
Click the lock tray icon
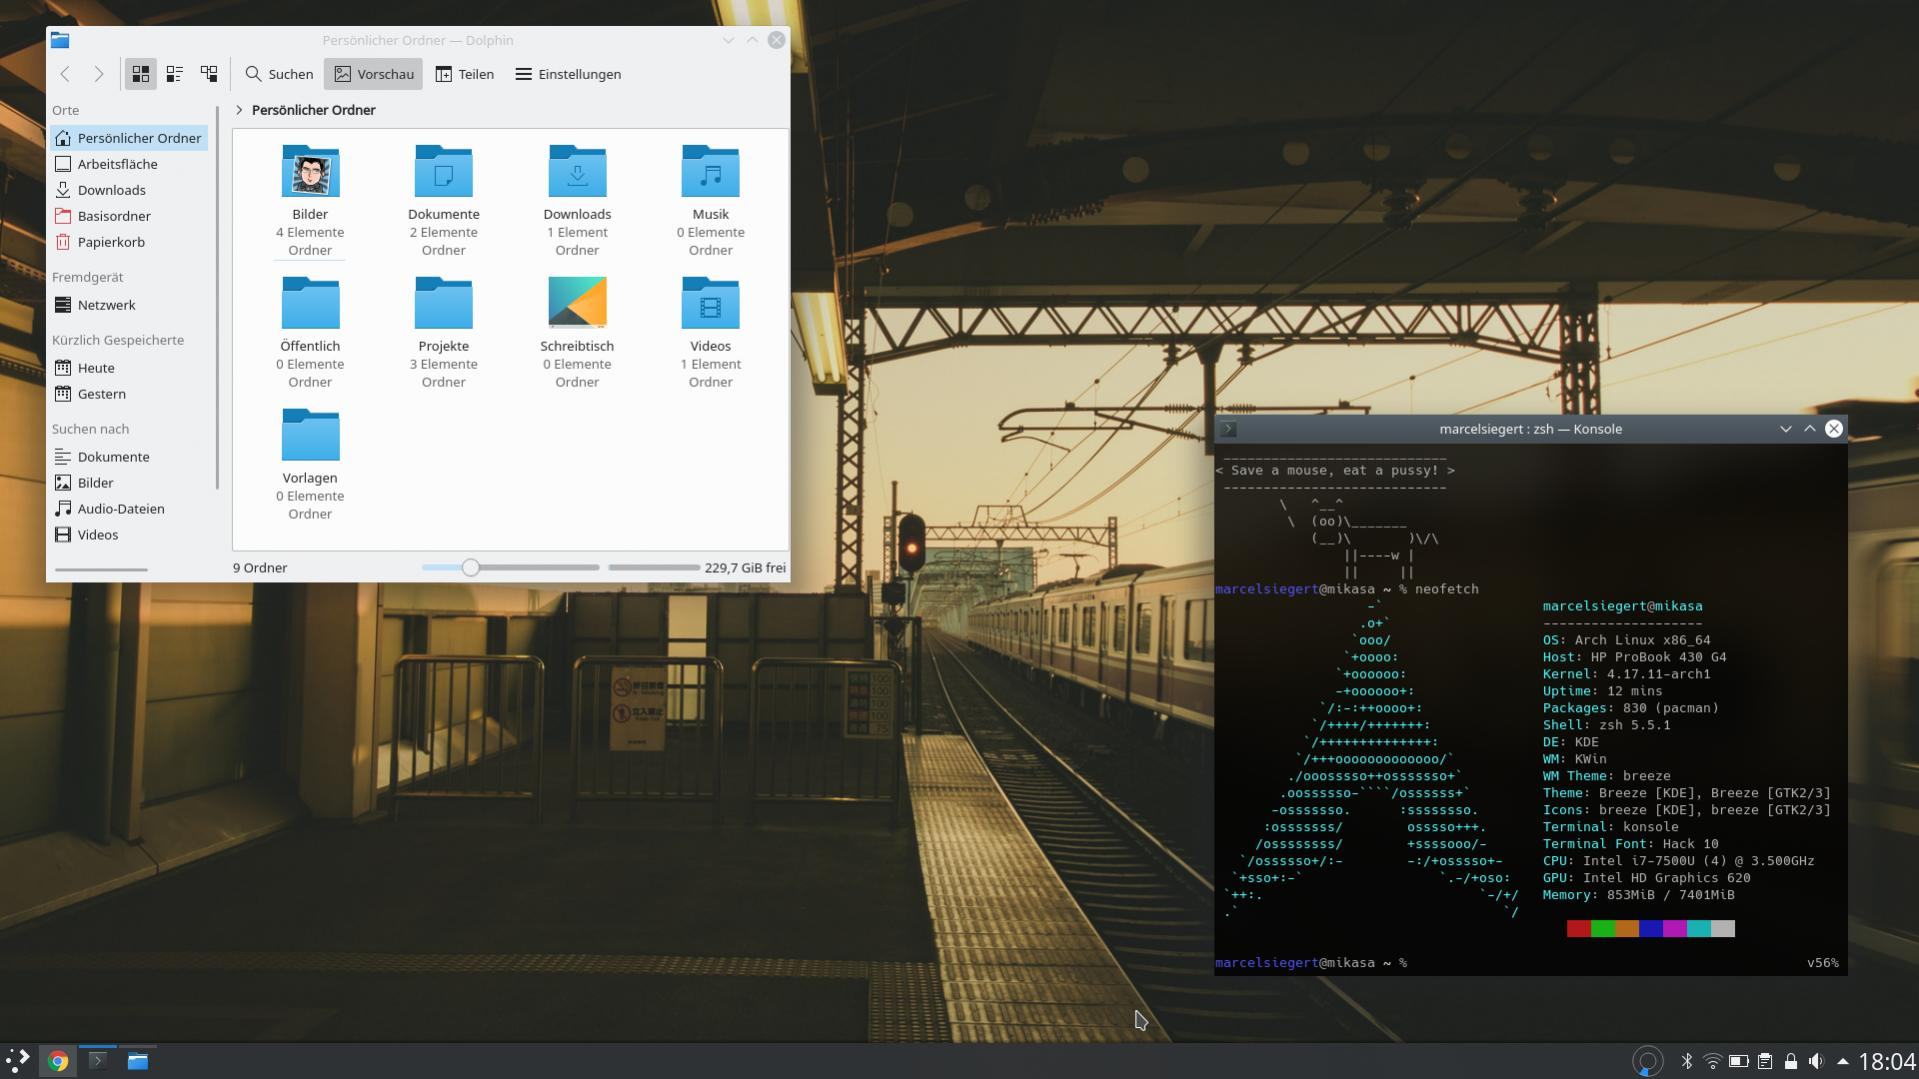click(x=1791, y=1061)
